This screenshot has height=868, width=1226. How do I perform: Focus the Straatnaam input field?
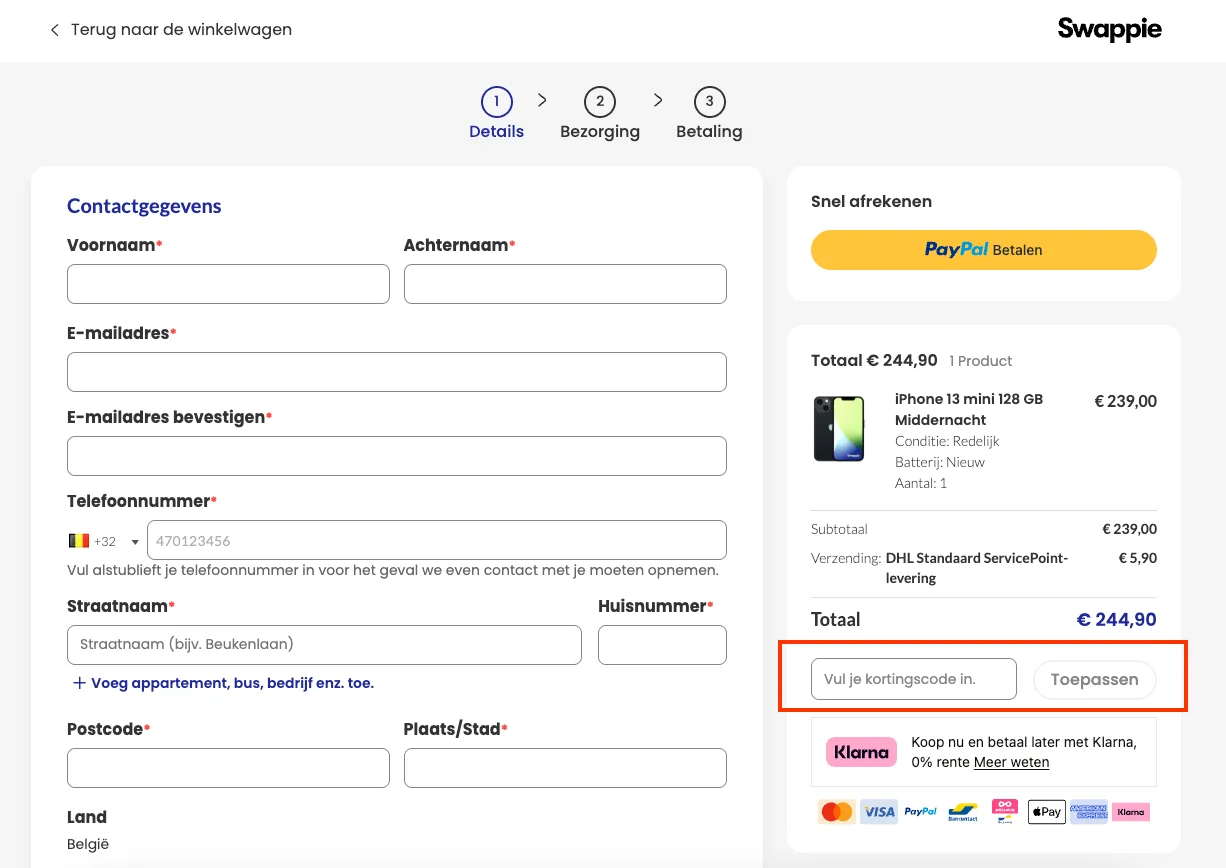click(x=324, y=645)
